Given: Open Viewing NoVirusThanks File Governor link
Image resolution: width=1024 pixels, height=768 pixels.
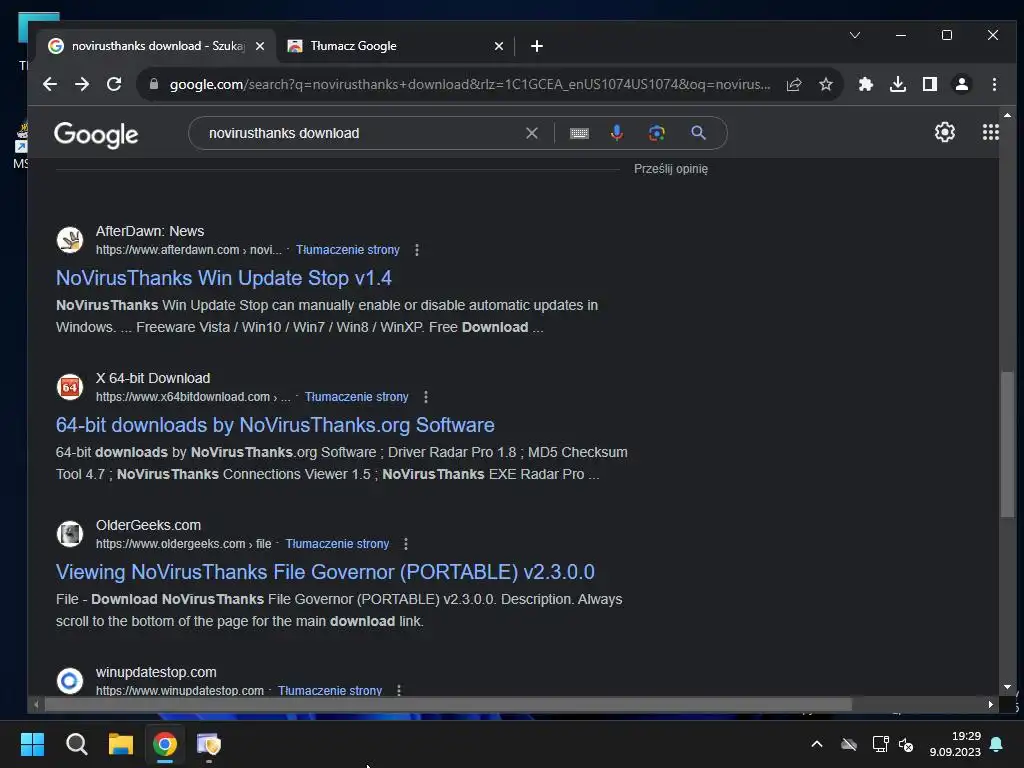Looking at the screenshot, I should point(325,572).
